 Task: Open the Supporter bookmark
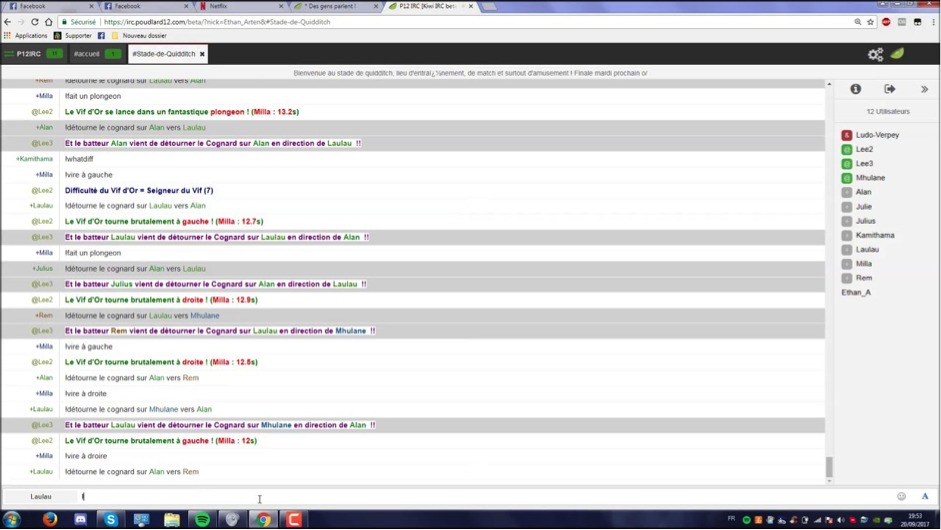73,36
